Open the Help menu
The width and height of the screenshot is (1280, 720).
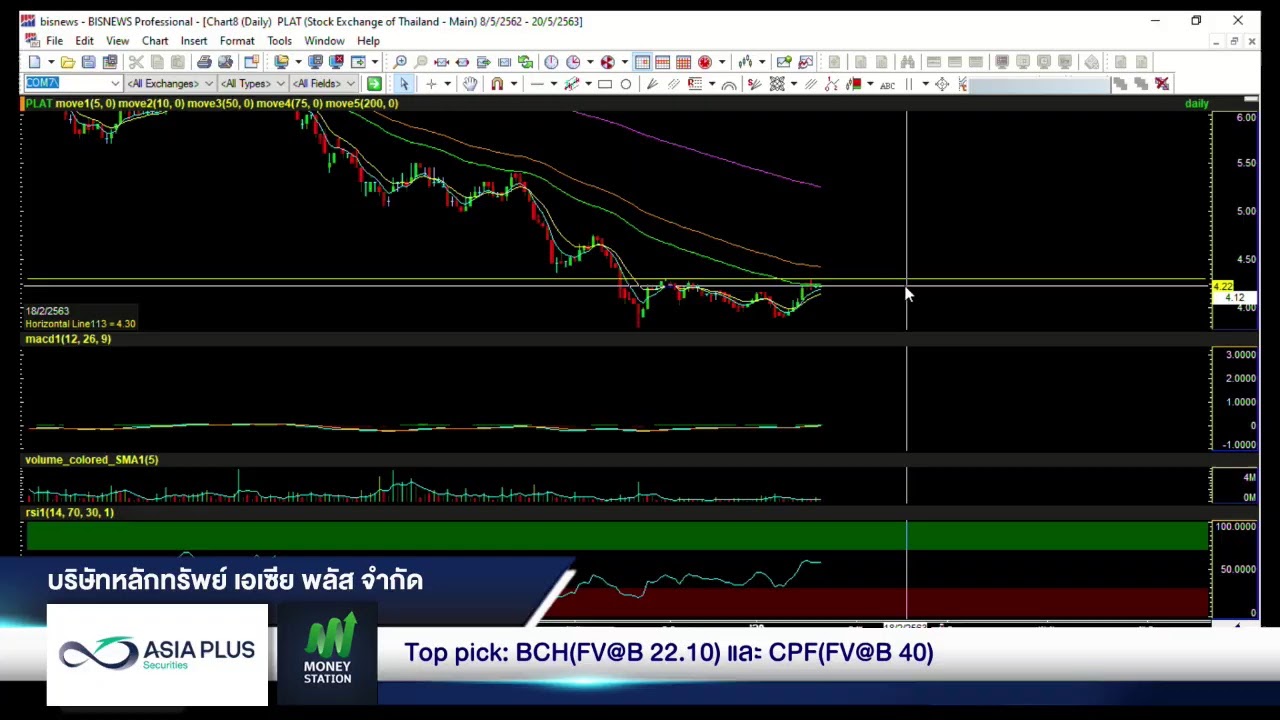coord(368,41)
